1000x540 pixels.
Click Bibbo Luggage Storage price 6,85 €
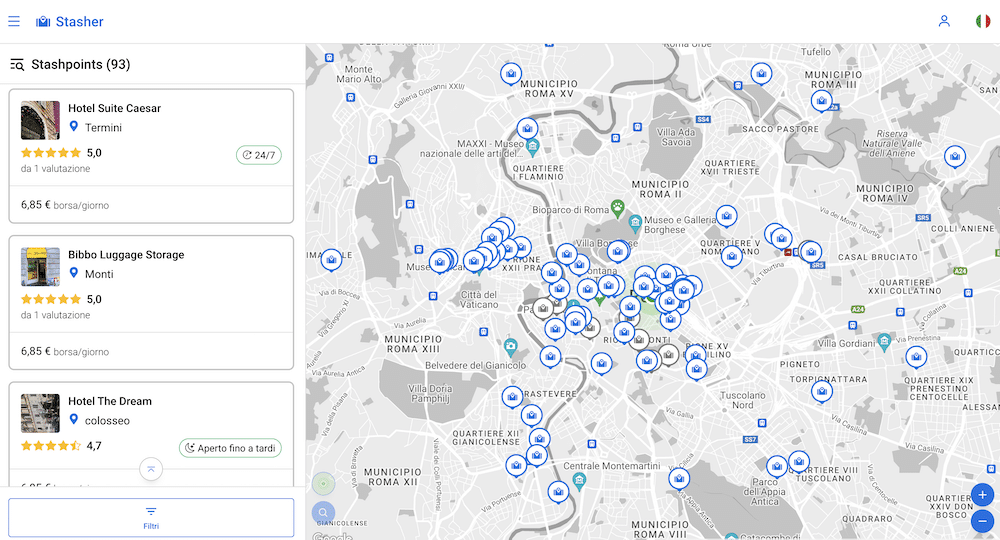point(35,351)
